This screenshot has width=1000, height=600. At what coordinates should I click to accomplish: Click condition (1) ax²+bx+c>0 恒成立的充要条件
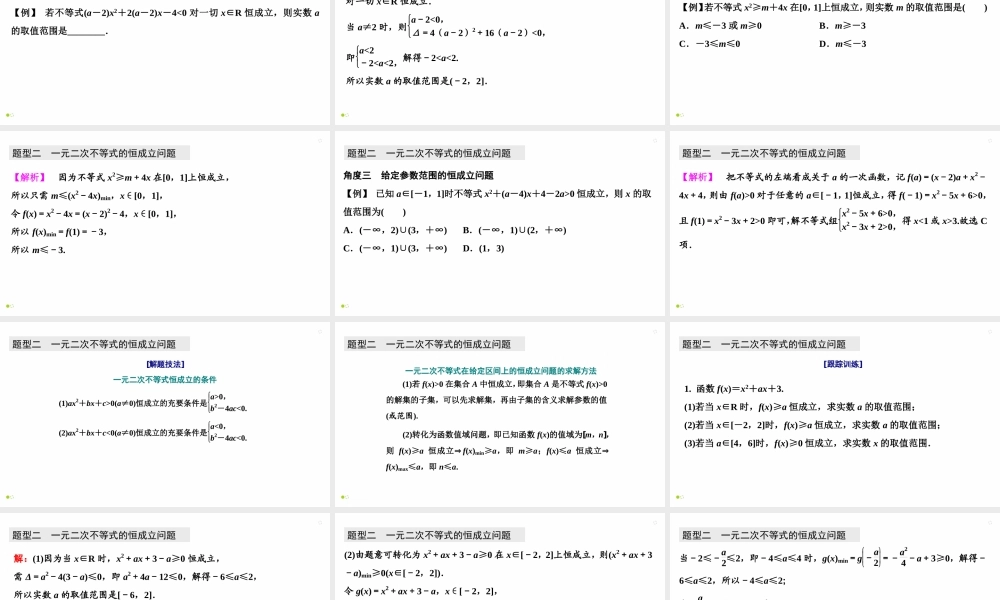click(153, 403)
